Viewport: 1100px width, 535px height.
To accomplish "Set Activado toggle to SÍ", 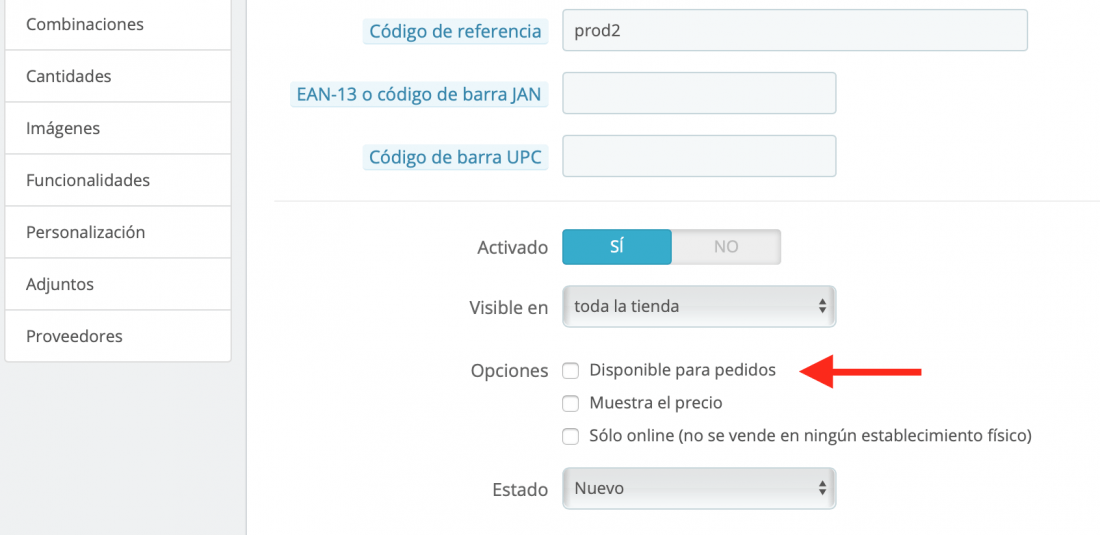I will 617,247.
